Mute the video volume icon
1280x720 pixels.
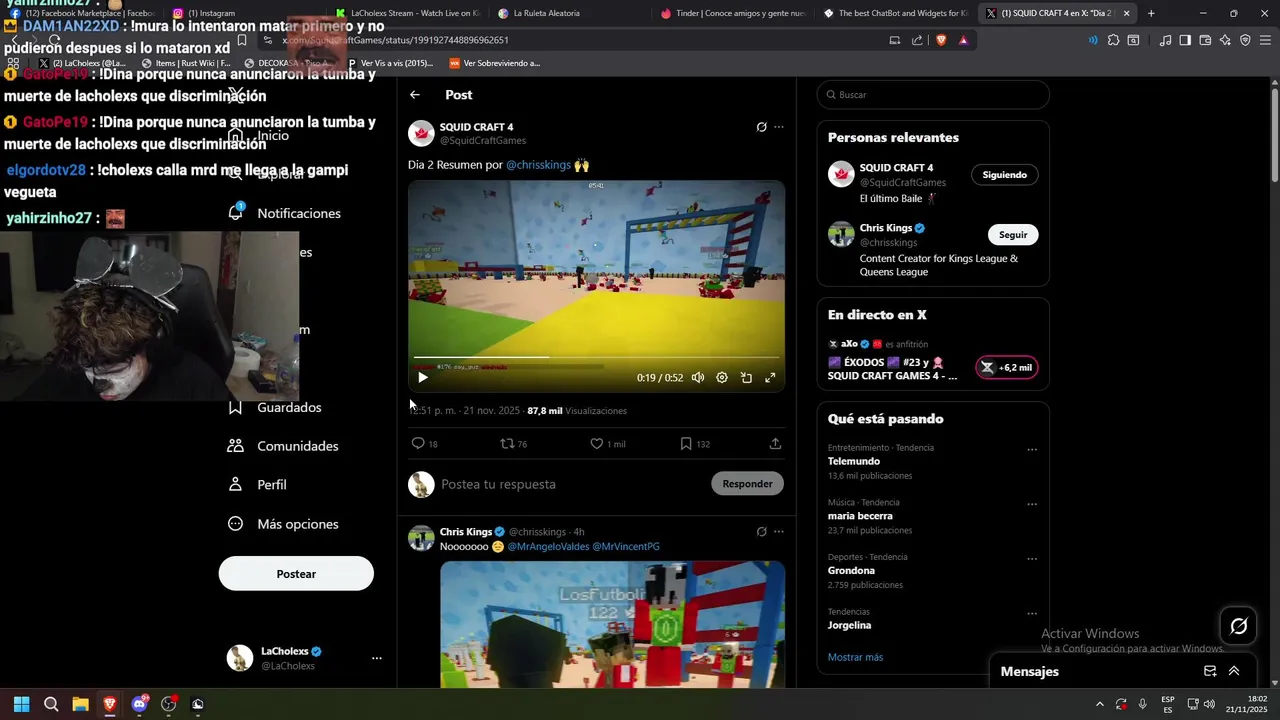pyautogui.click(x=698, y=377)
